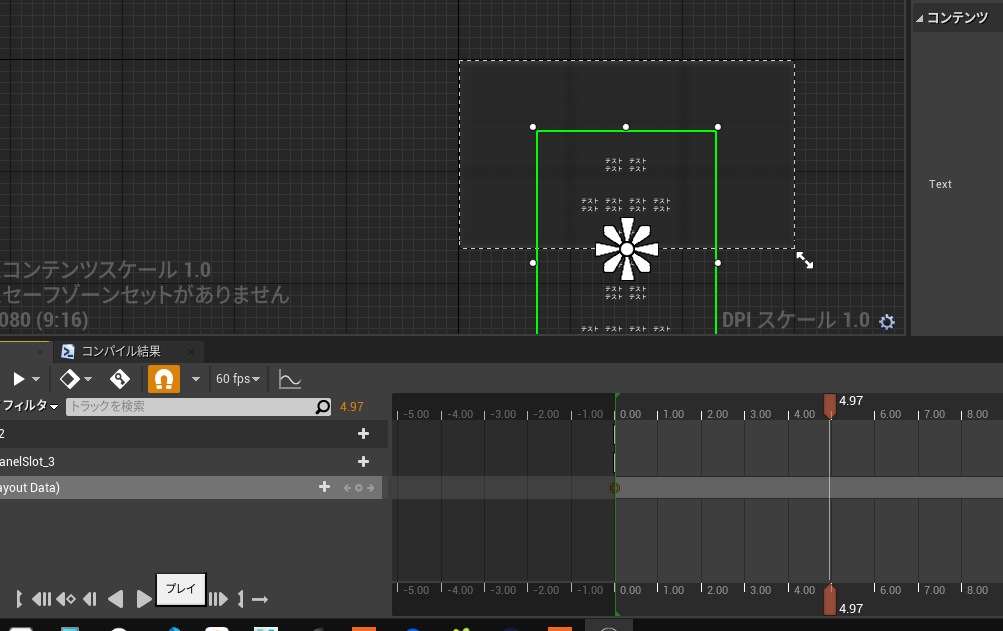Play the animation forward
The height and width of the screenshot is (631, 1003).
coord(145,600)
